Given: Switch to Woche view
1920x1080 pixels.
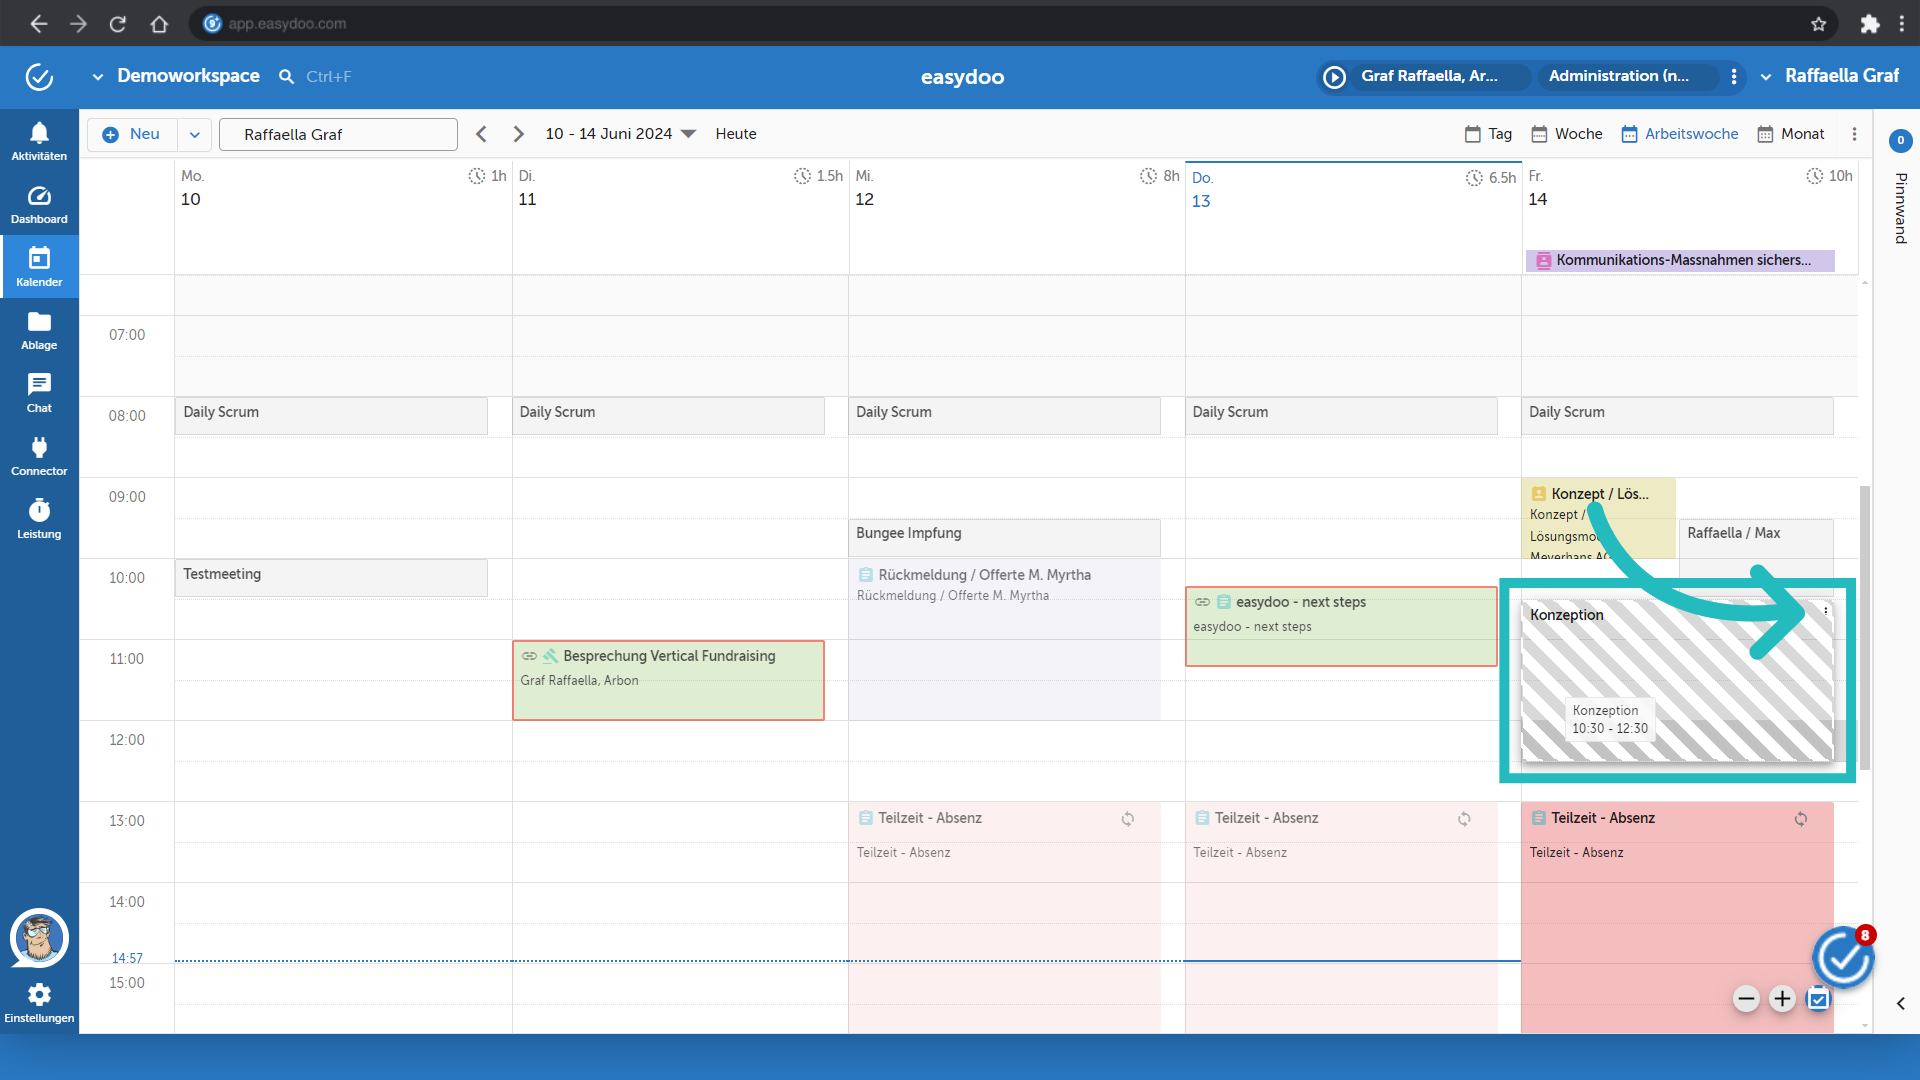Looking at the screenshot, I should [1567, 134].
